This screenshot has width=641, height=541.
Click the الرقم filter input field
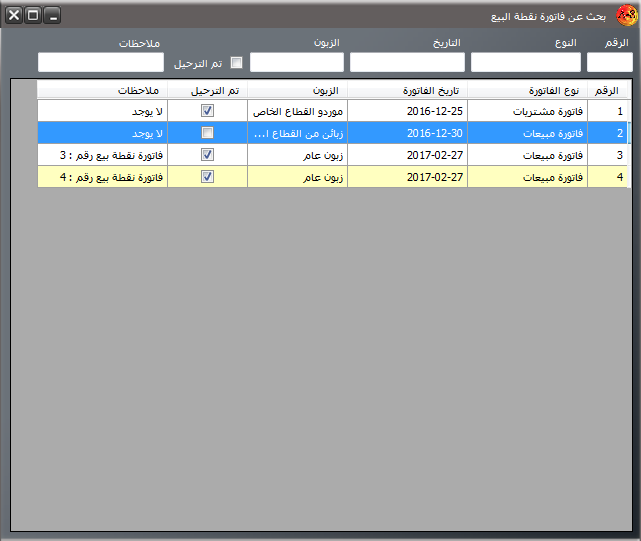(609, 62)
